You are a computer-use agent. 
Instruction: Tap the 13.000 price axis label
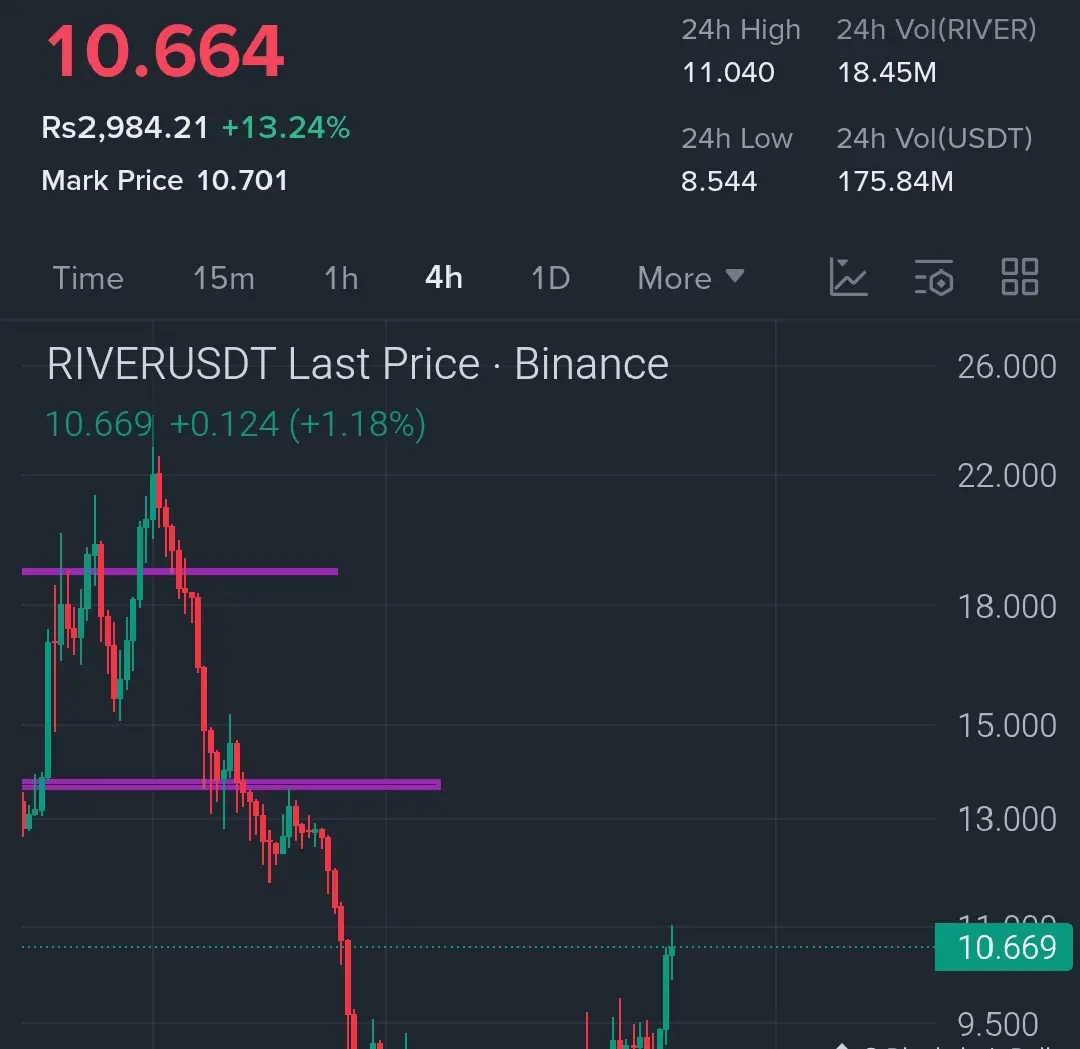click(1006, 819)
